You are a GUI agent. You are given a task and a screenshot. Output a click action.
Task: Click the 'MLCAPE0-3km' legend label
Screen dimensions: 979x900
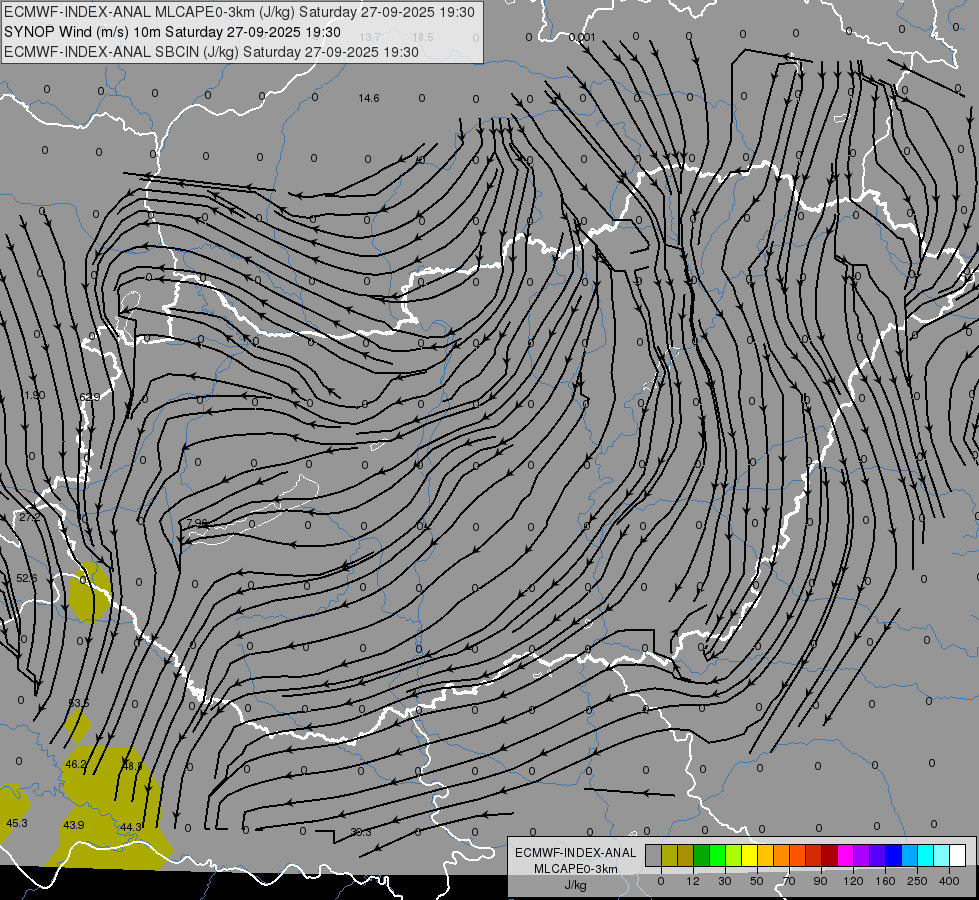coord(575,869)
